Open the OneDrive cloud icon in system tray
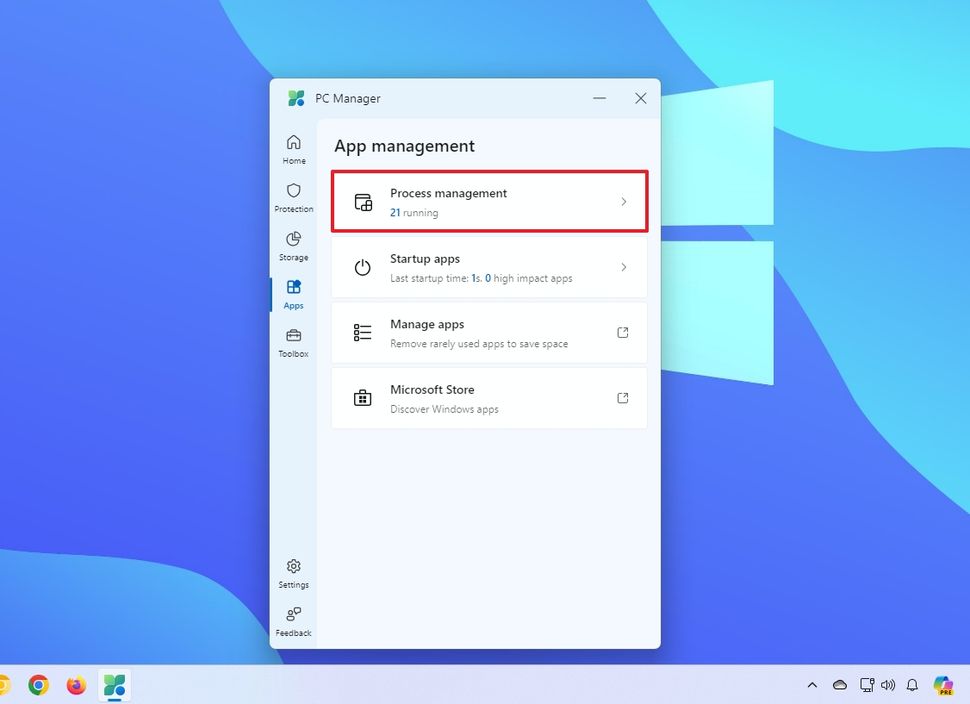This screenshot has height=704, width=970. tap(839, 685)
